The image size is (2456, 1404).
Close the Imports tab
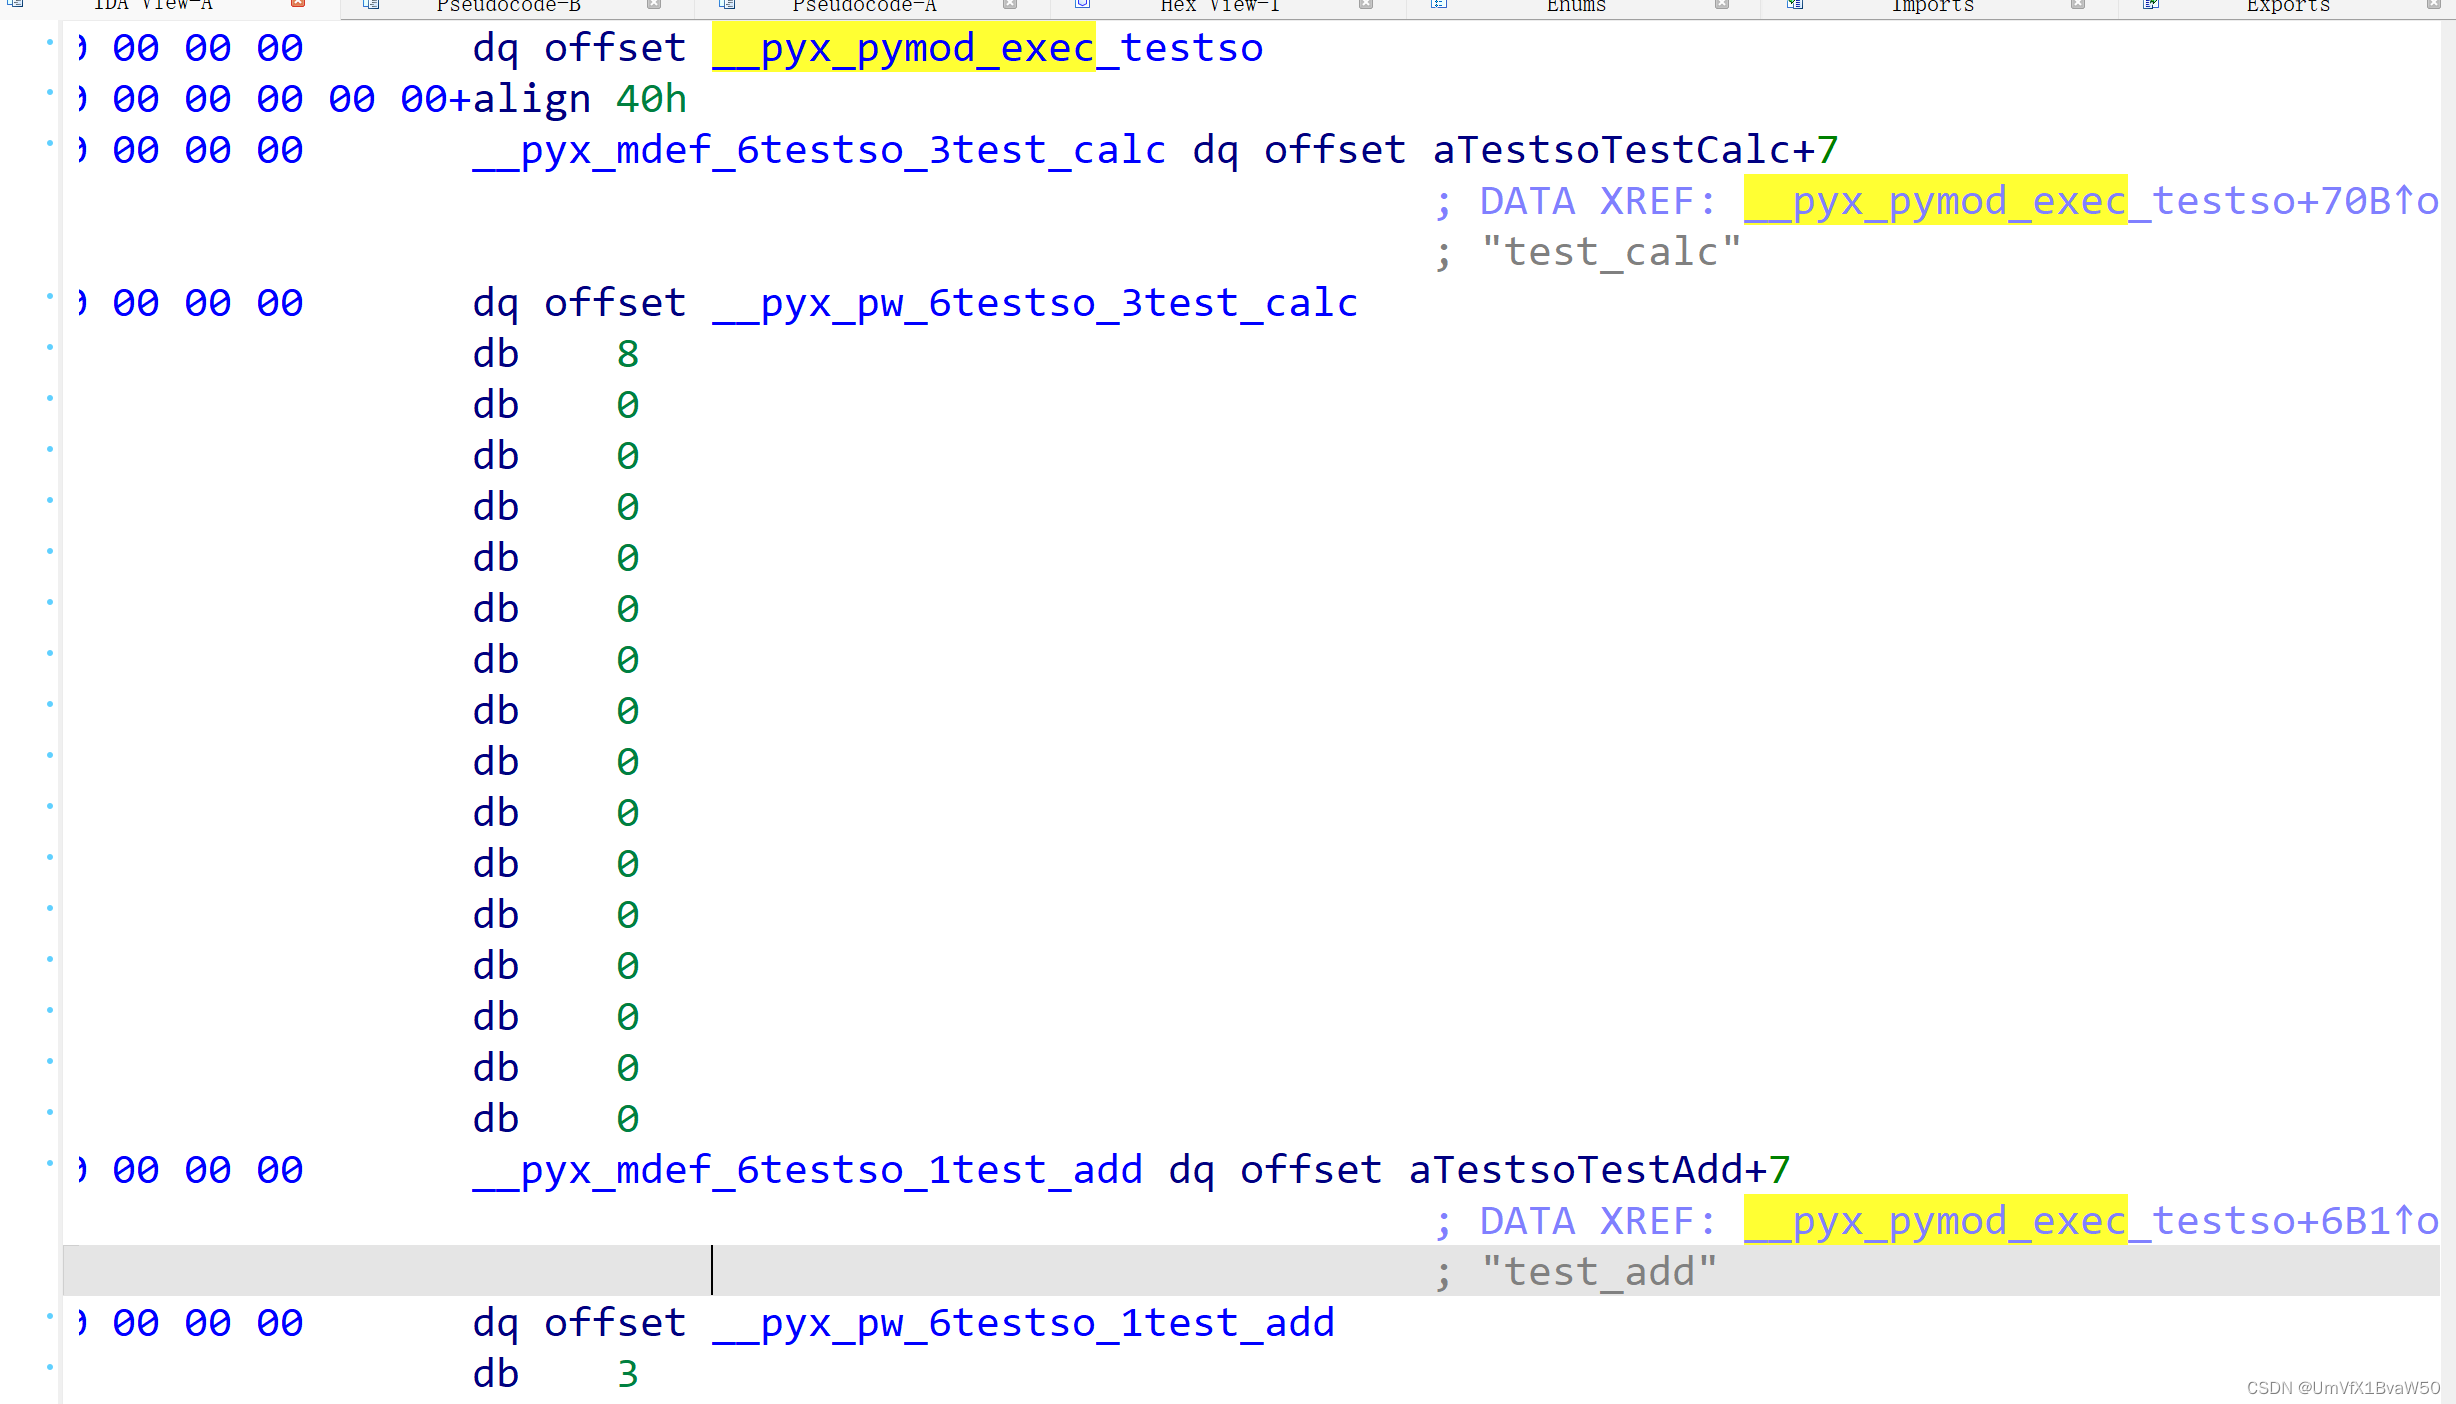pyautogui.click(x=2078, y=5)
